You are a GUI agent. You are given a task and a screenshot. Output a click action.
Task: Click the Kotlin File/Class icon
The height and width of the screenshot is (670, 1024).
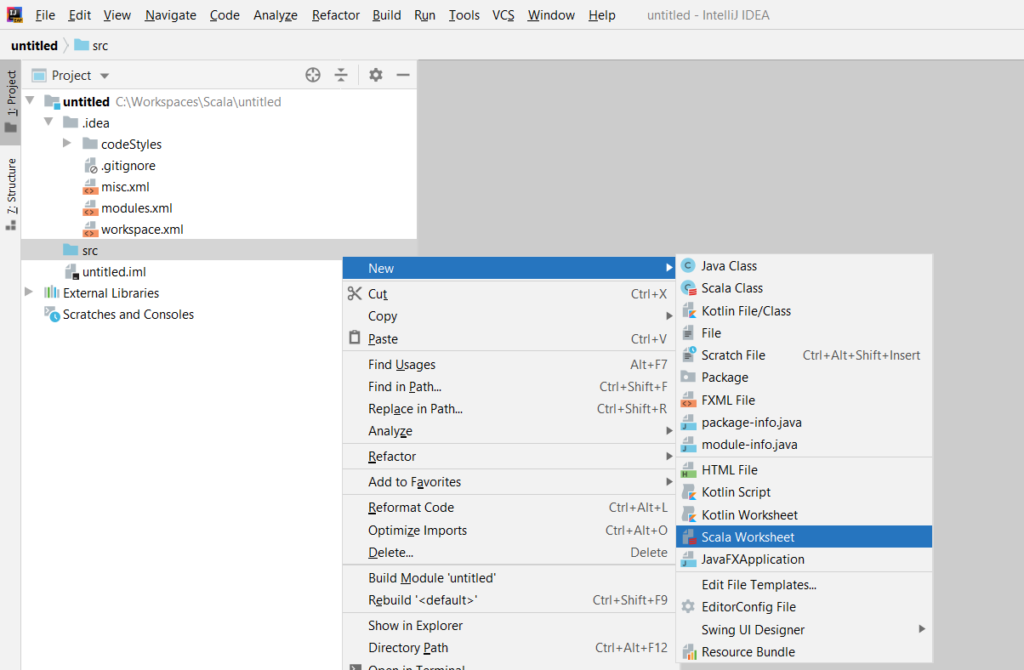(x=688, y=311)
